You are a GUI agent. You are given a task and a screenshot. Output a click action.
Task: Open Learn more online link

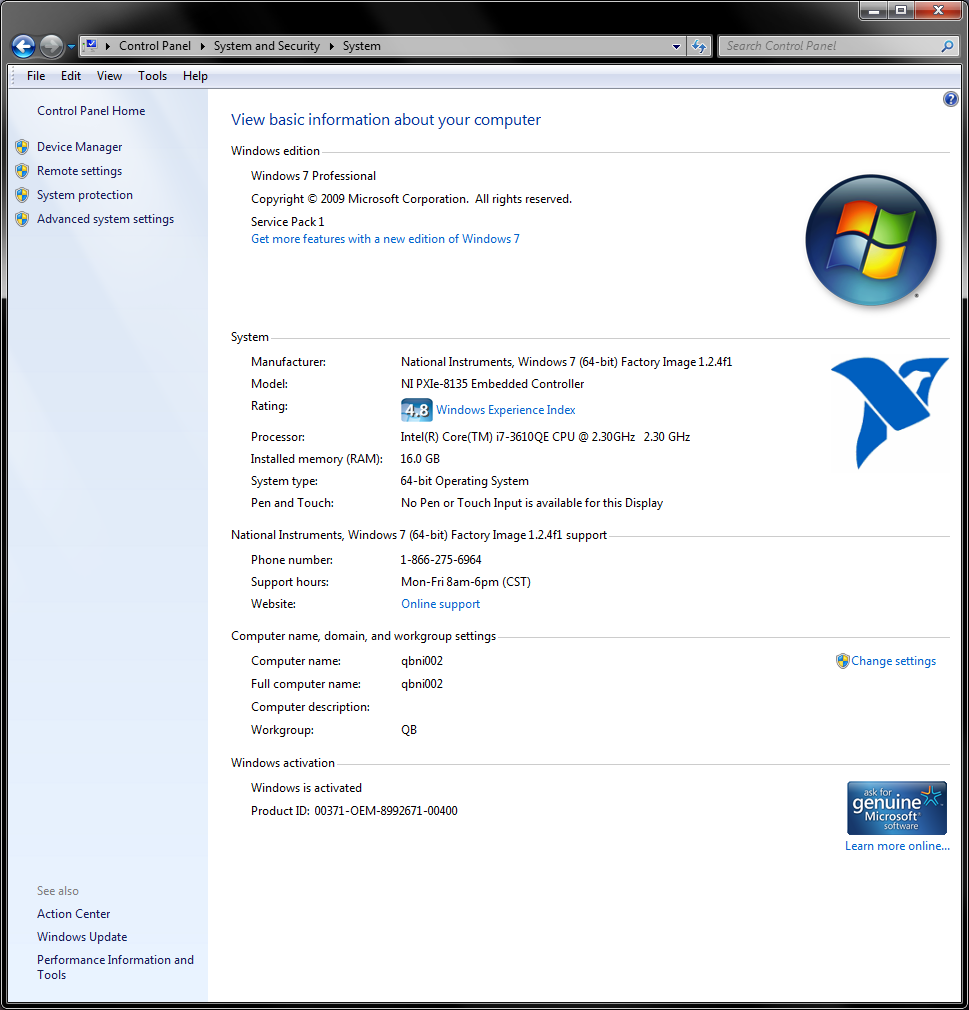(x=897, y=846)
